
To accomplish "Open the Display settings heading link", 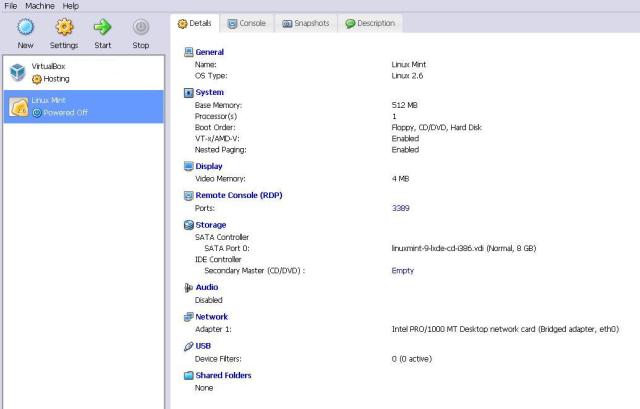I will [209, 166].
